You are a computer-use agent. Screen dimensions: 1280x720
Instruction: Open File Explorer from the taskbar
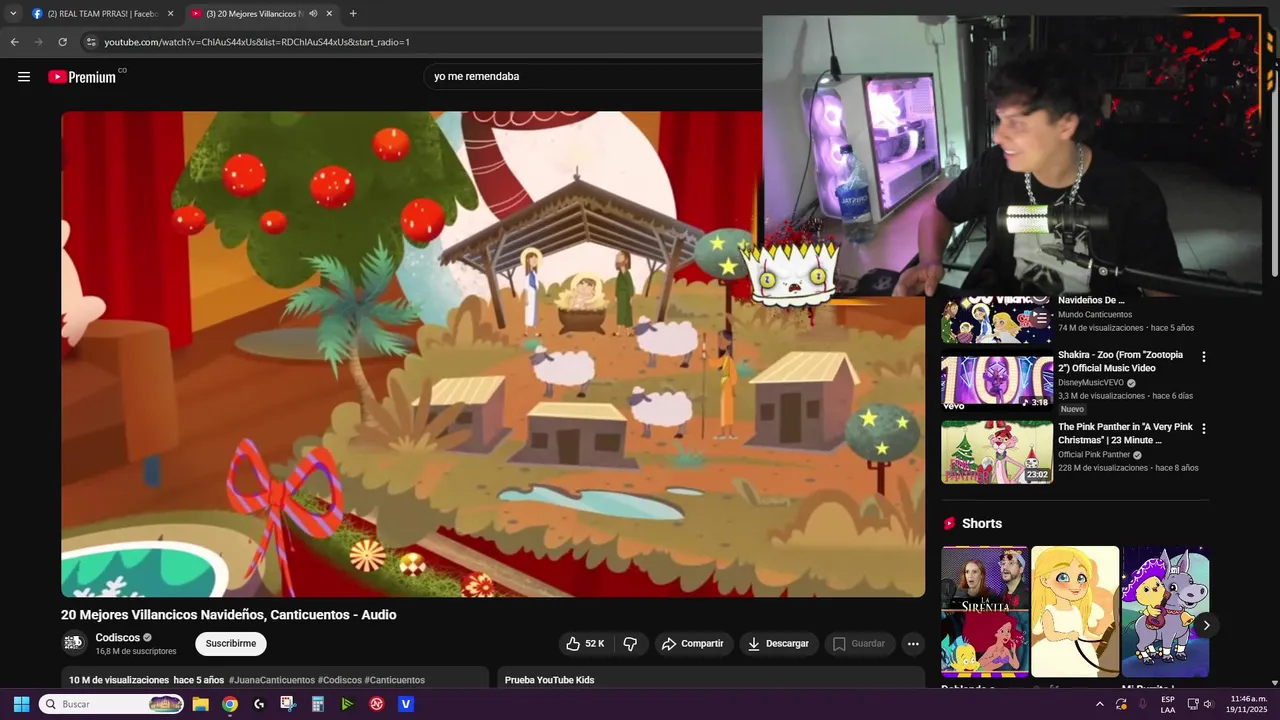[x=200, y=704]
